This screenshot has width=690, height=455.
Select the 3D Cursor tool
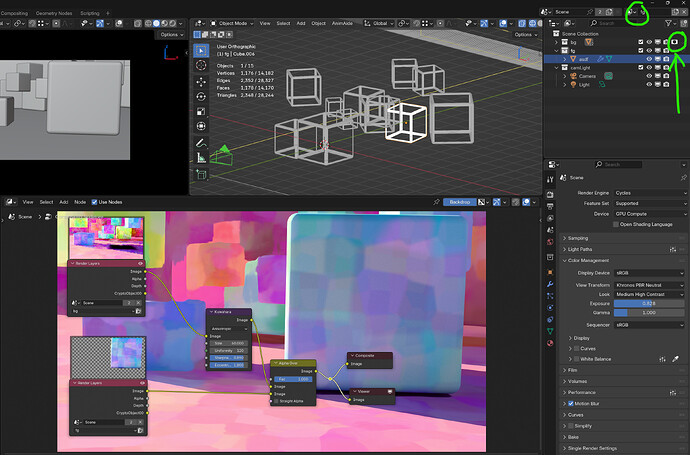coord(201,66)
